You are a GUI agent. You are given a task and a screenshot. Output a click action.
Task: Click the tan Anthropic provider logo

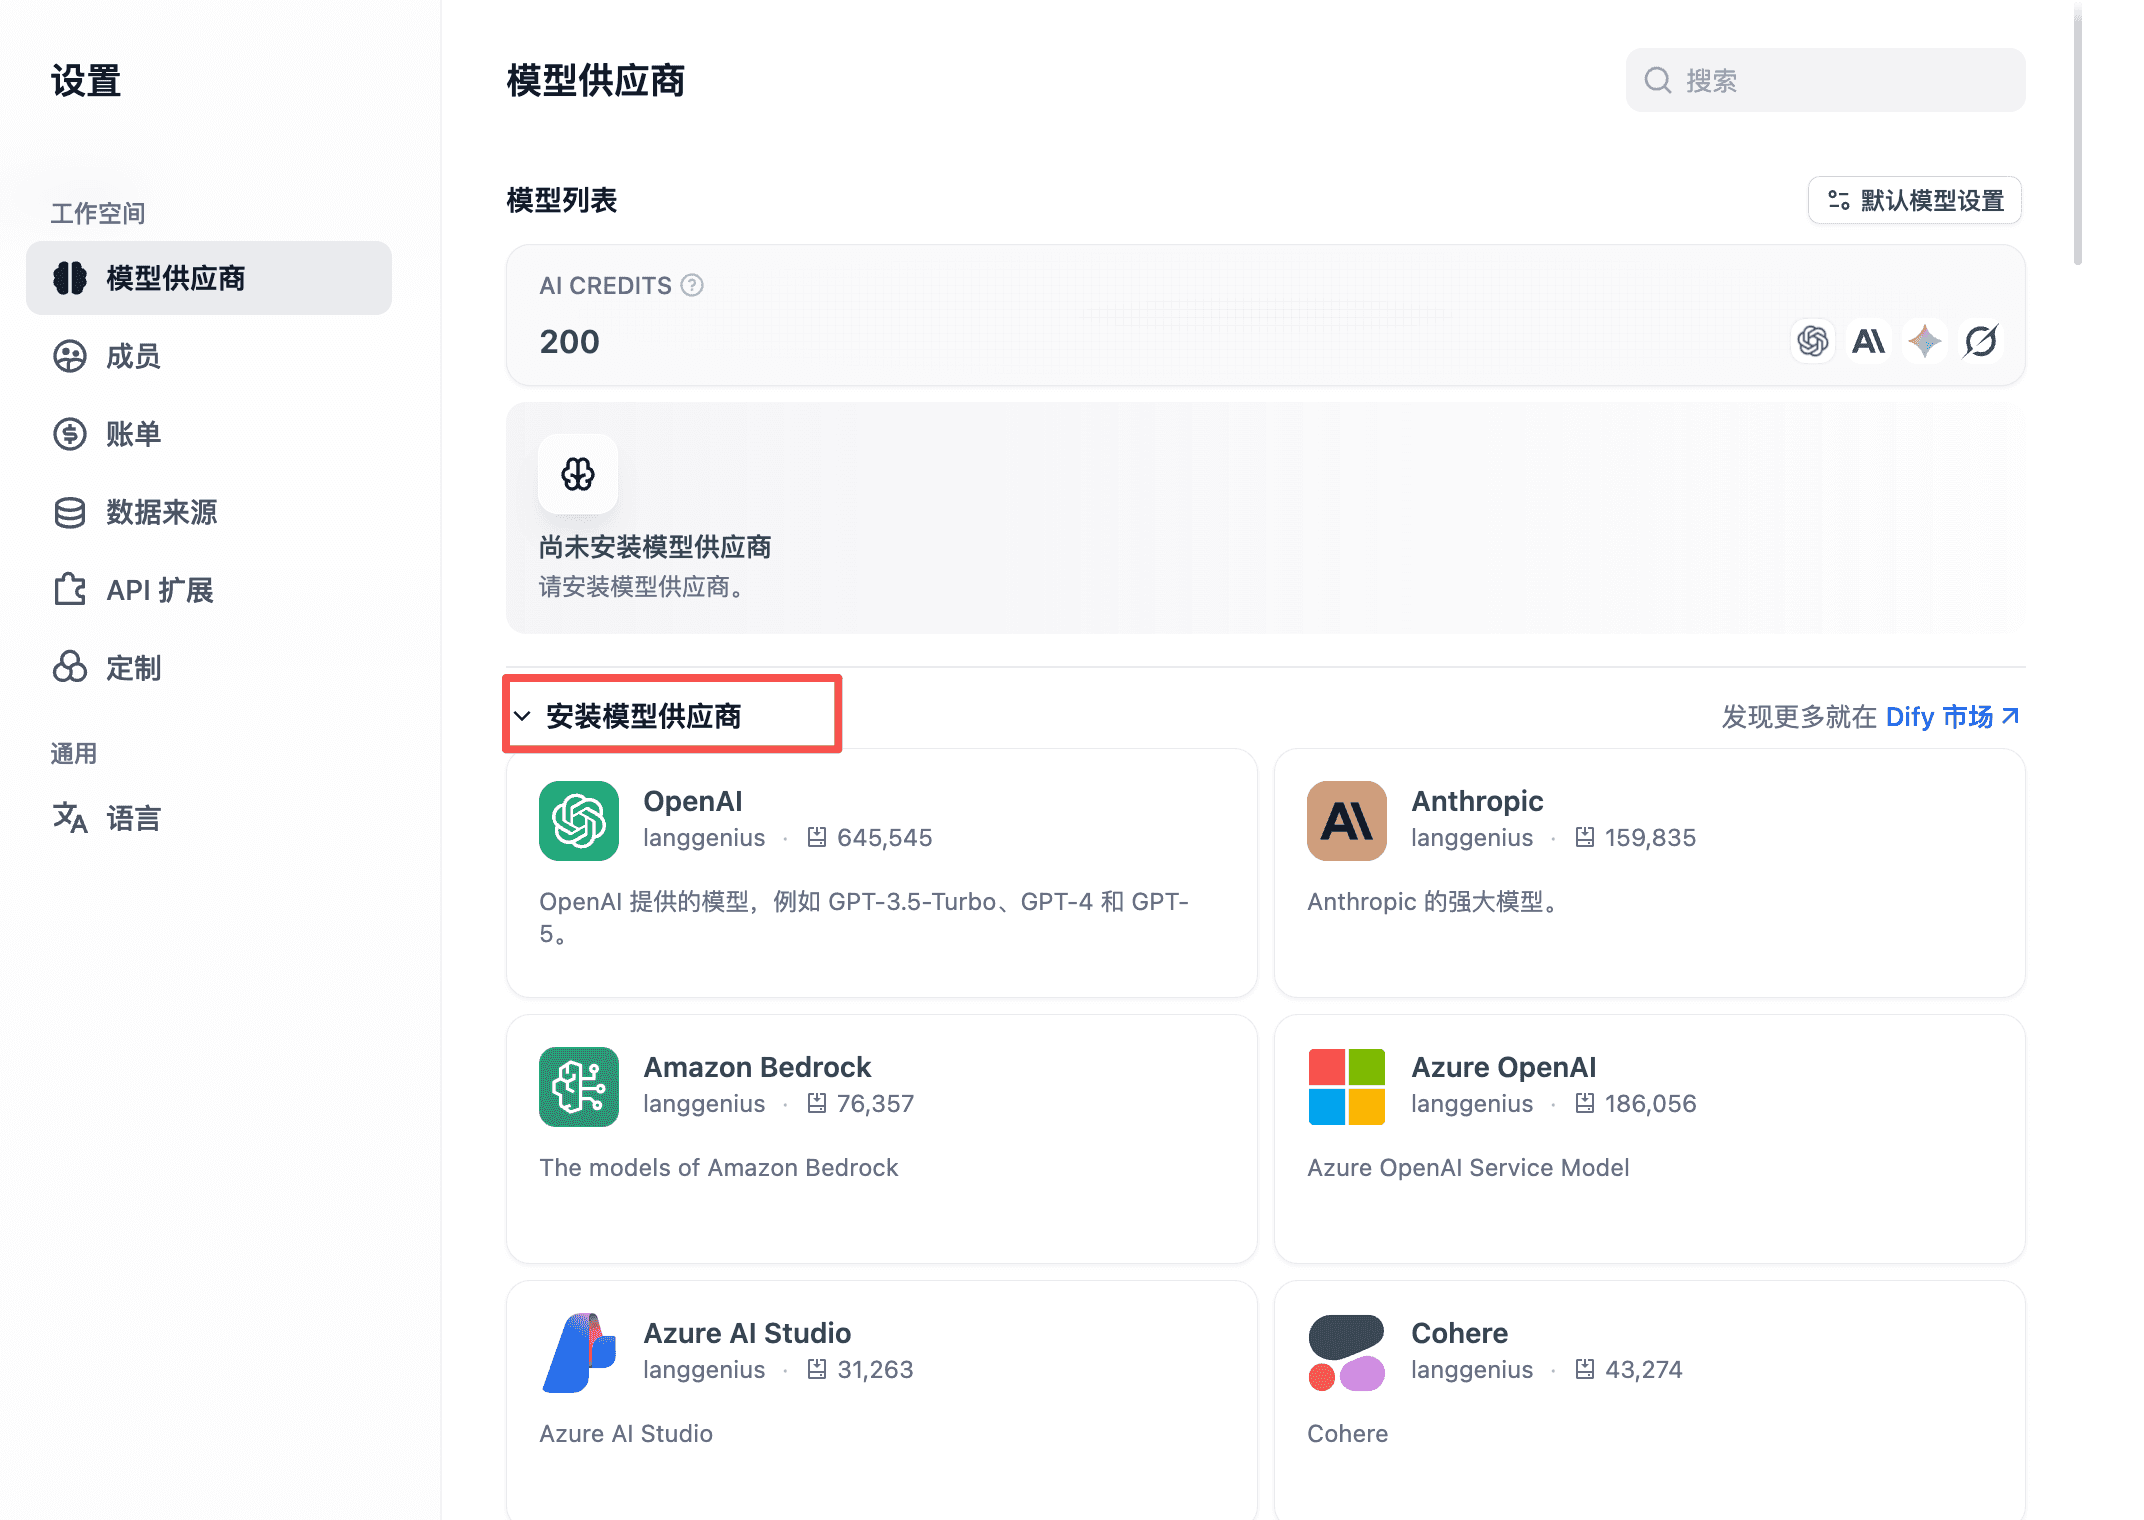(1347, 821)
